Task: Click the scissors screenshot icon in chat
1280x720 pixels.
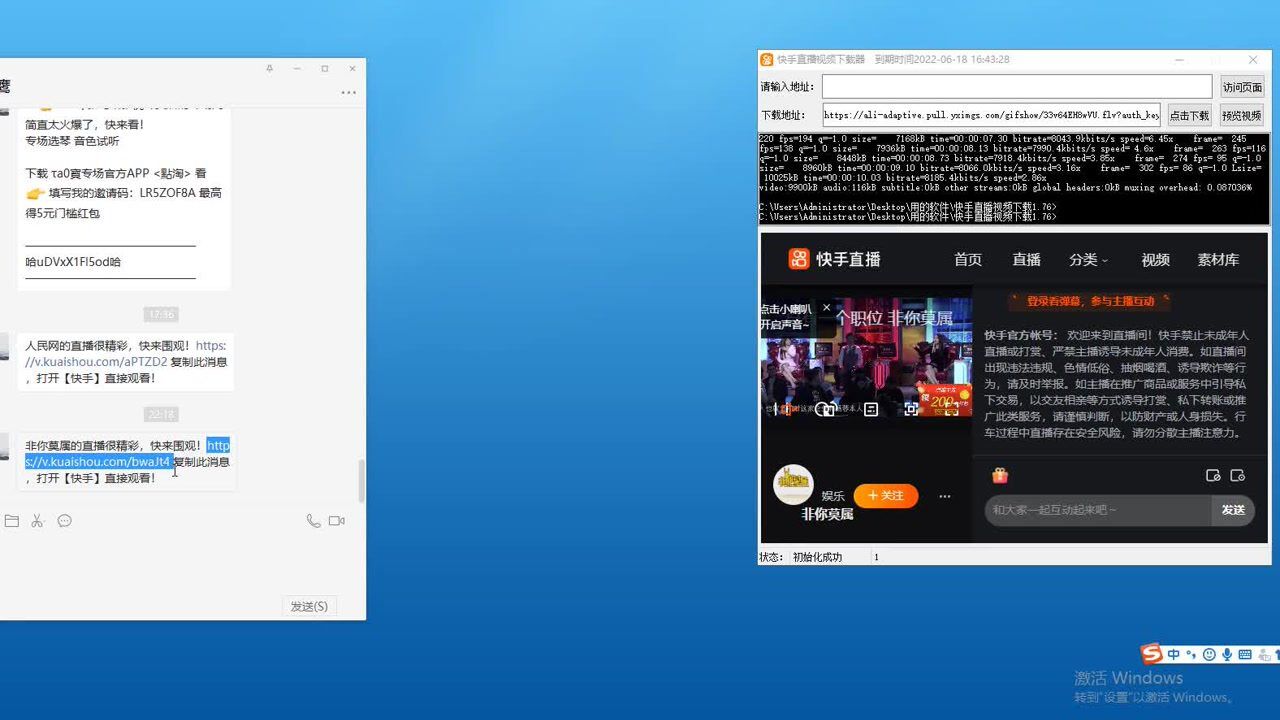Action: (x=38, y=521)
